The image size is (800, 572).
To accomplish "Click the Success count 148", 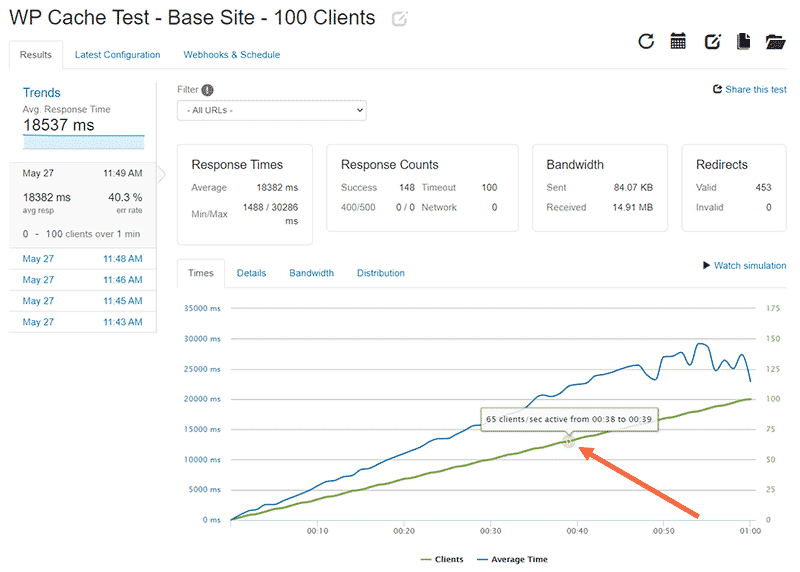I will tap(407, 188).
